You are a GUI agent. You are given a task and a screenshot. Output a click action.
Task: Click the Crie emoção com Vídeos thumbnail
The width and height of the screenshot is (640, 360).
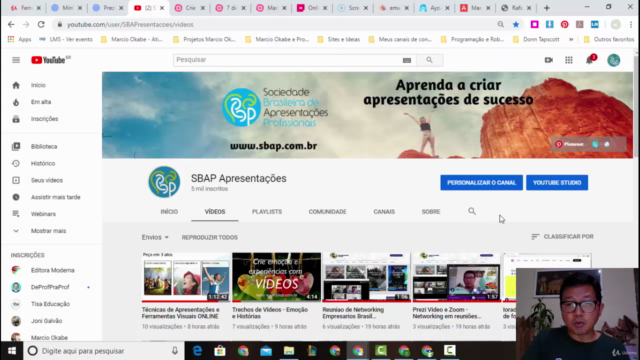pyautogui.click(x=276, y=277)
